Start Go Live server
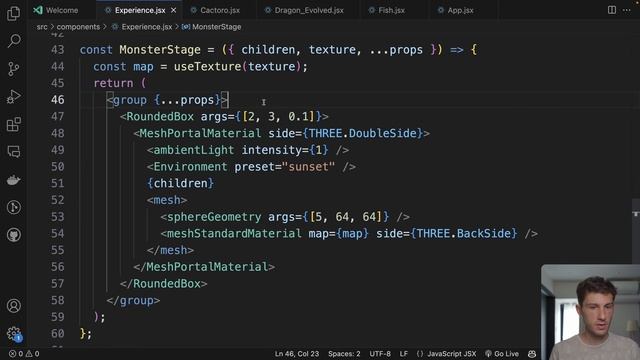This screenshot has width=640, height=360. [502, 354]
